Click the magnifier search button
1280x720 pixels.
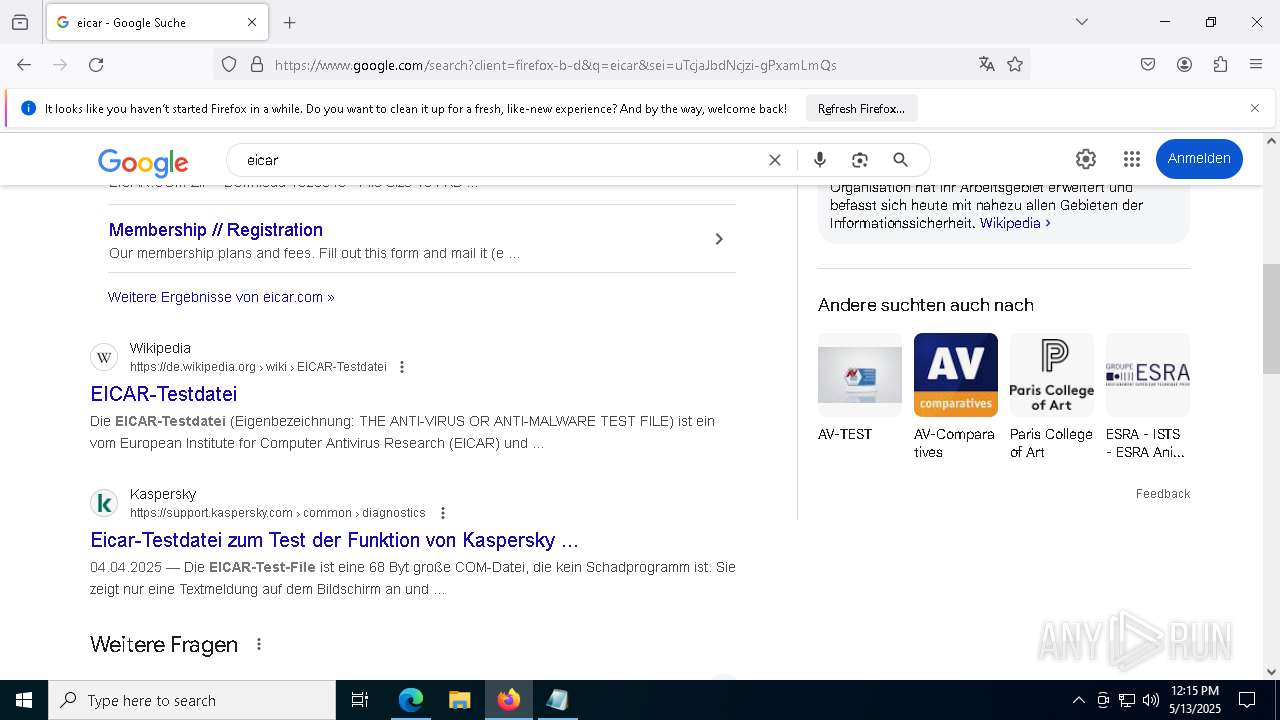900,160
